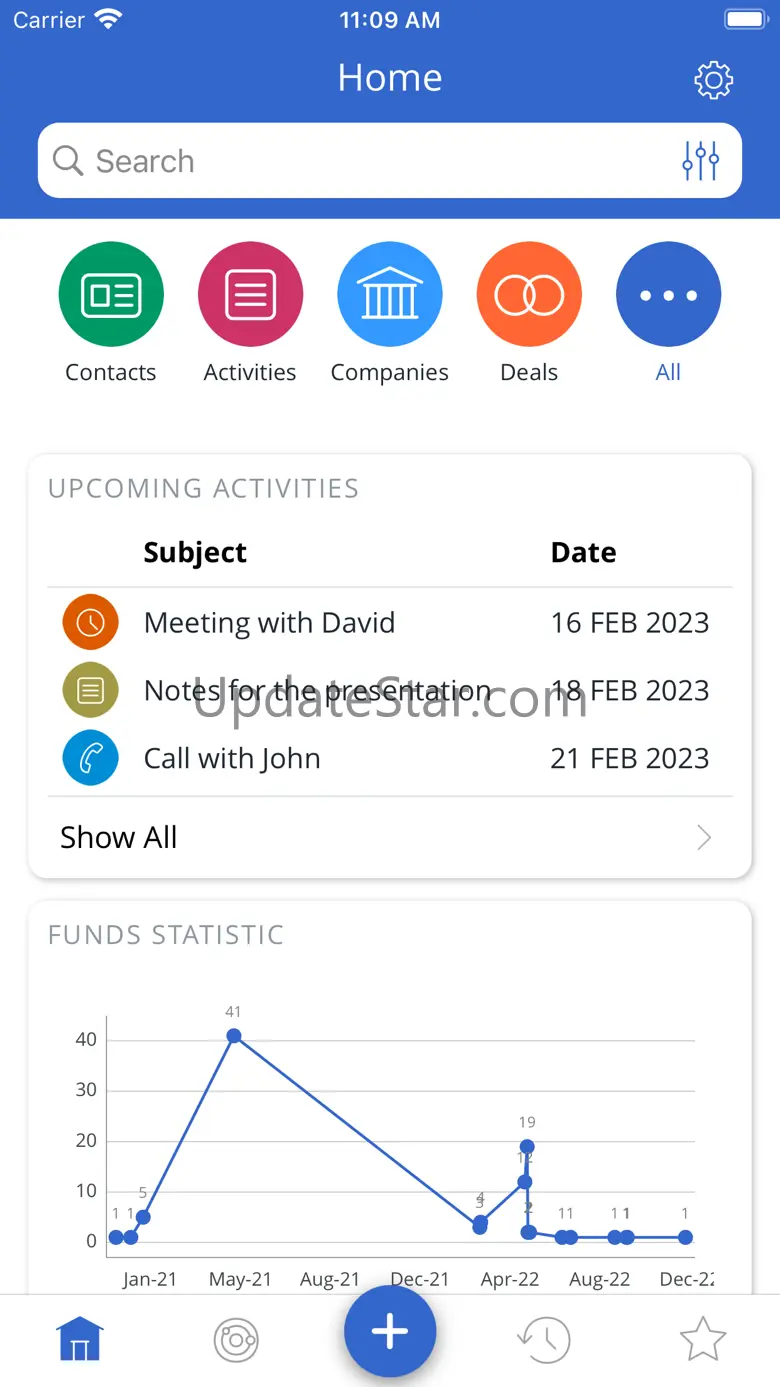
Task: Select the Call with John activity
Action: (x=232, y=758)
